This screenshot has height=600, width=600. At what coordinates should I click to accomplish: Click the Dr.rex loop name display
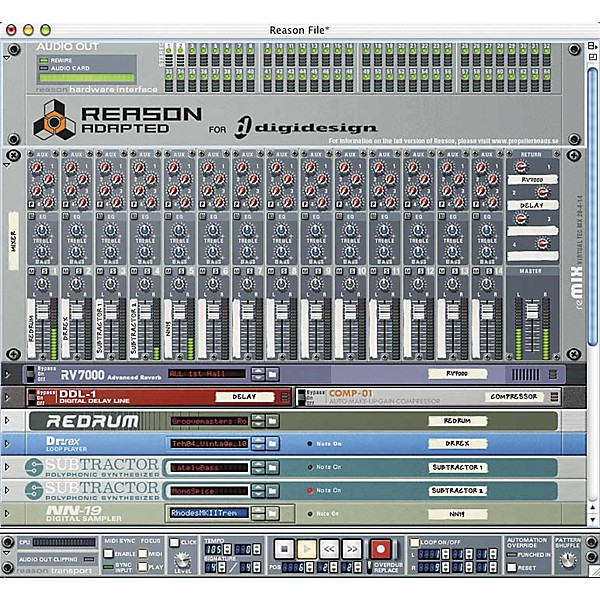tap(209, 444)
